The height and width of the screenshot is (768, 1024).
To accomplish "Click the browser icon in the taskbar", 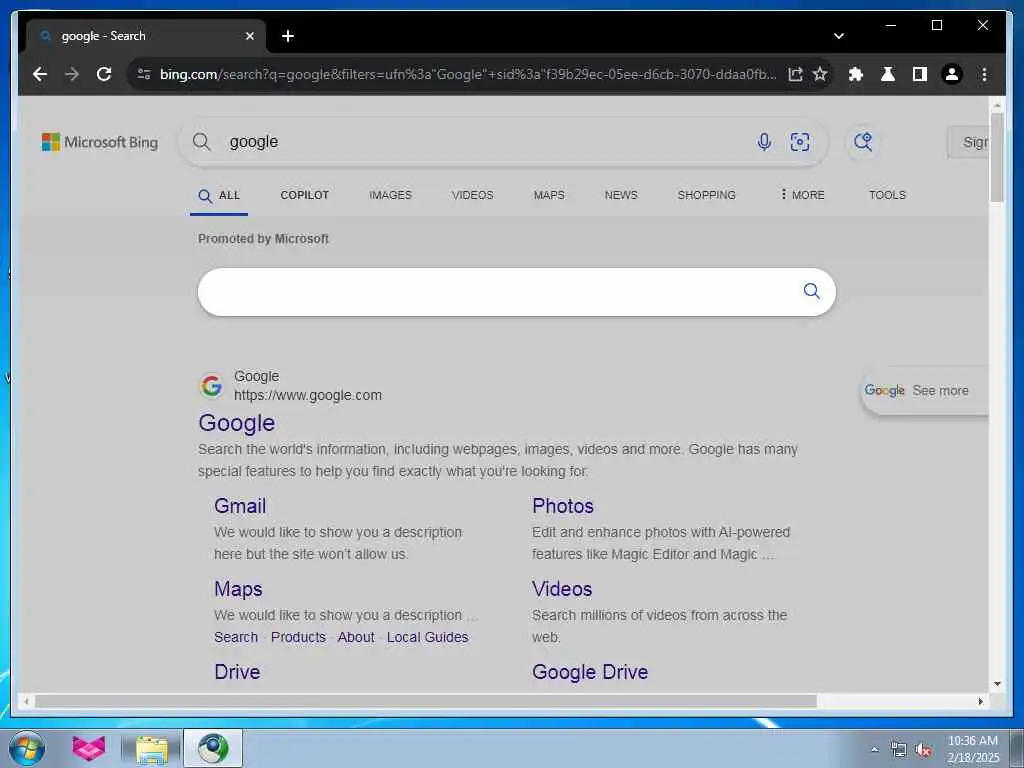I will click(x=213, y=748).
